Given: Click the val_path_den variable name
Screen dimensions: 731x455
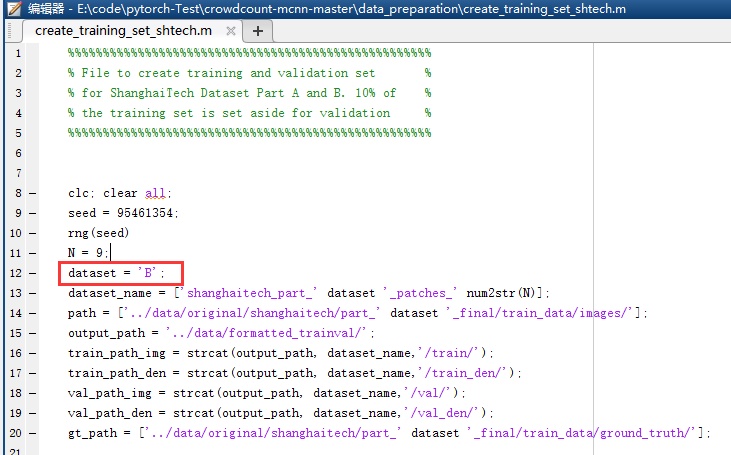Looking at the screenshot, I should 110,414.
